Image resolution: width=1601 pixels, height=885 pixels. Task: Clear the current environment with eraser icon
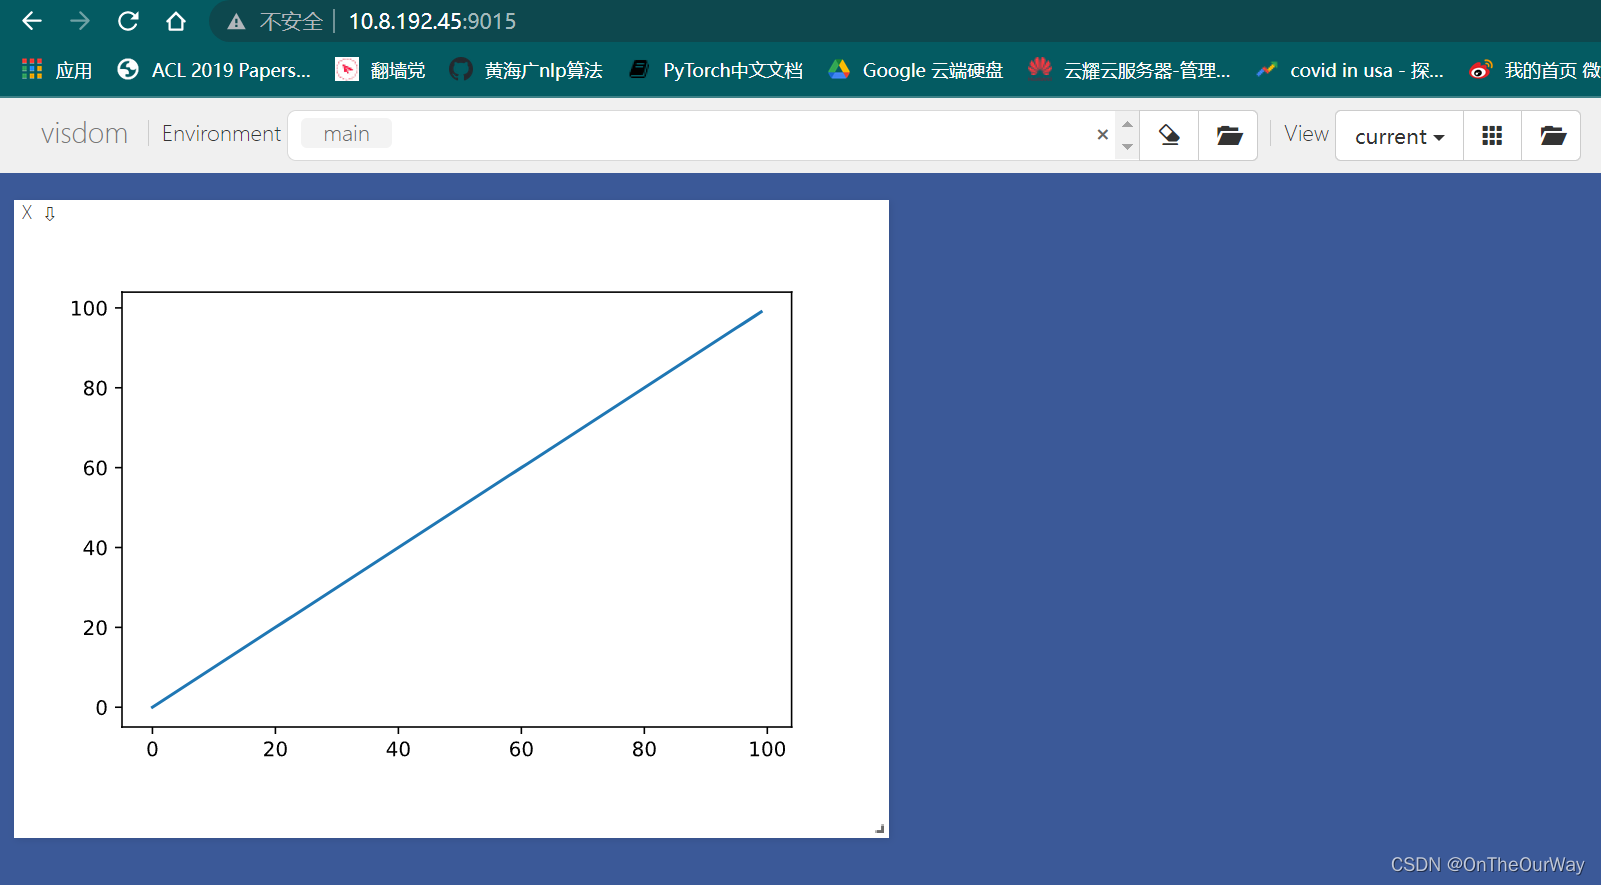1169,135
